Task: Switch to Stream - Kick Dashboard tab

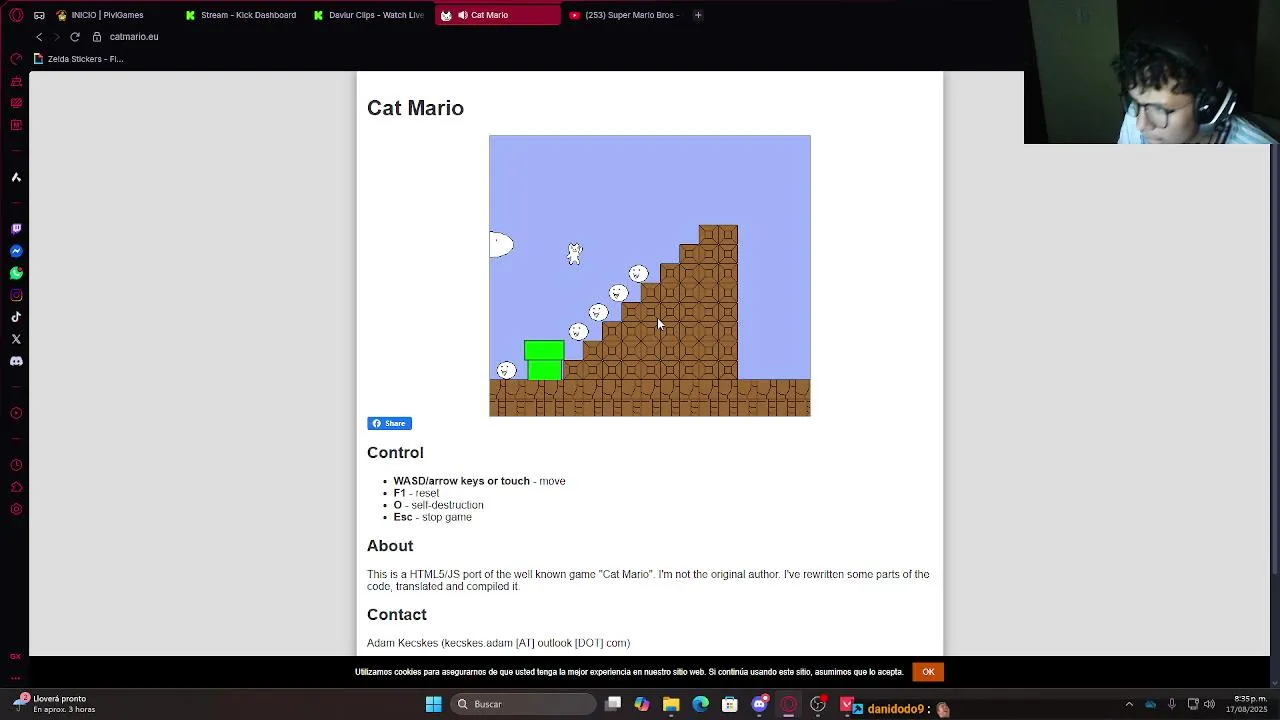Action: coord(241,15)
